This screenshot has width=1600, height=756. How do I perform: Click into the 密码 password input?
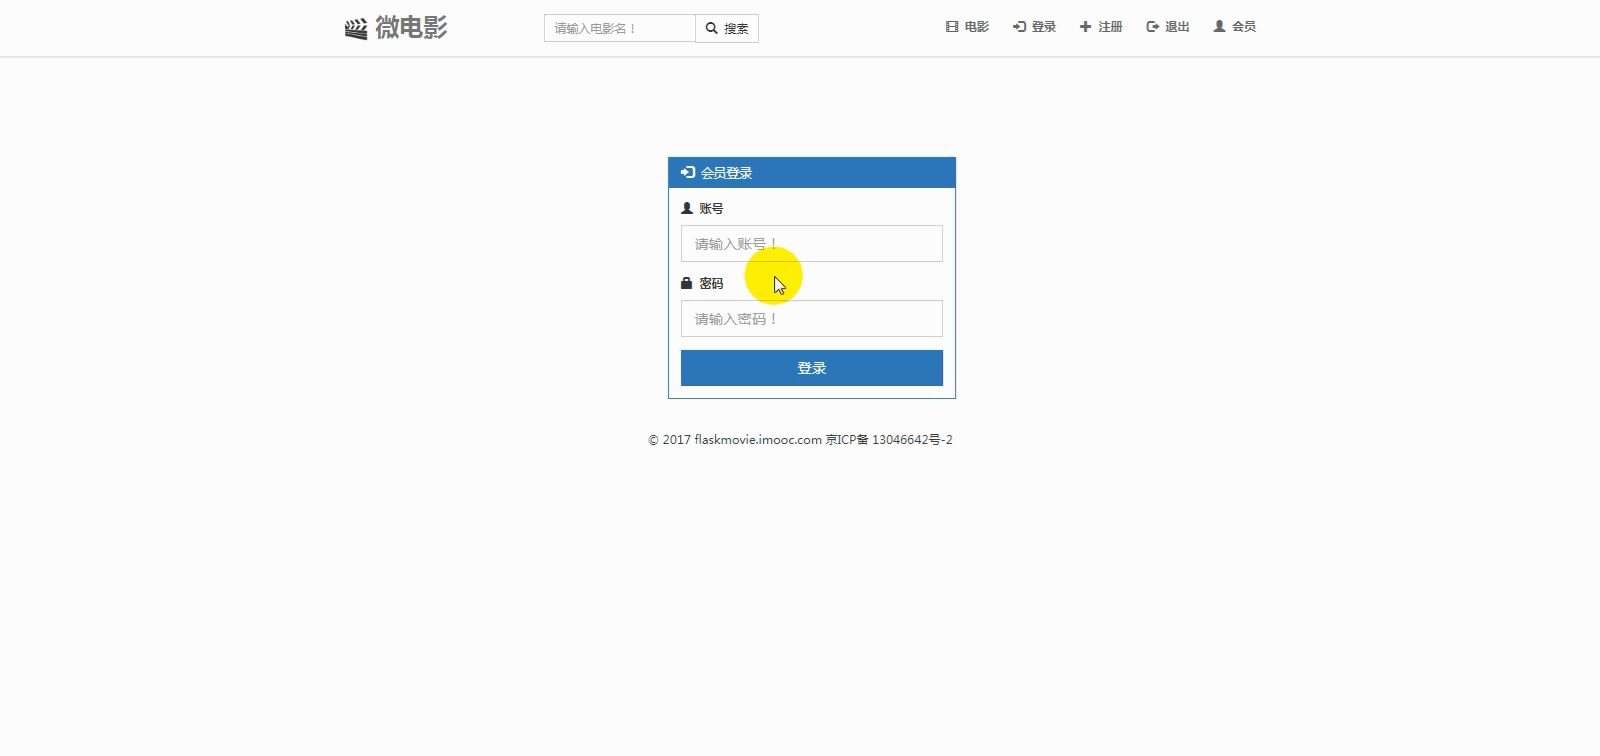(812, 318)
